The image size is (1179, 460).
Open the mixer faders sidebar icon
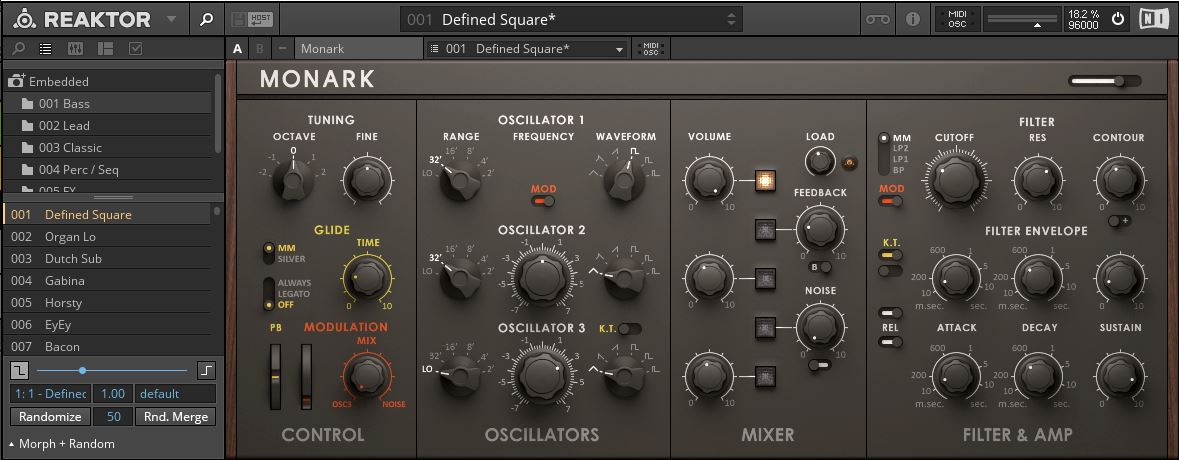click(75, 49)
